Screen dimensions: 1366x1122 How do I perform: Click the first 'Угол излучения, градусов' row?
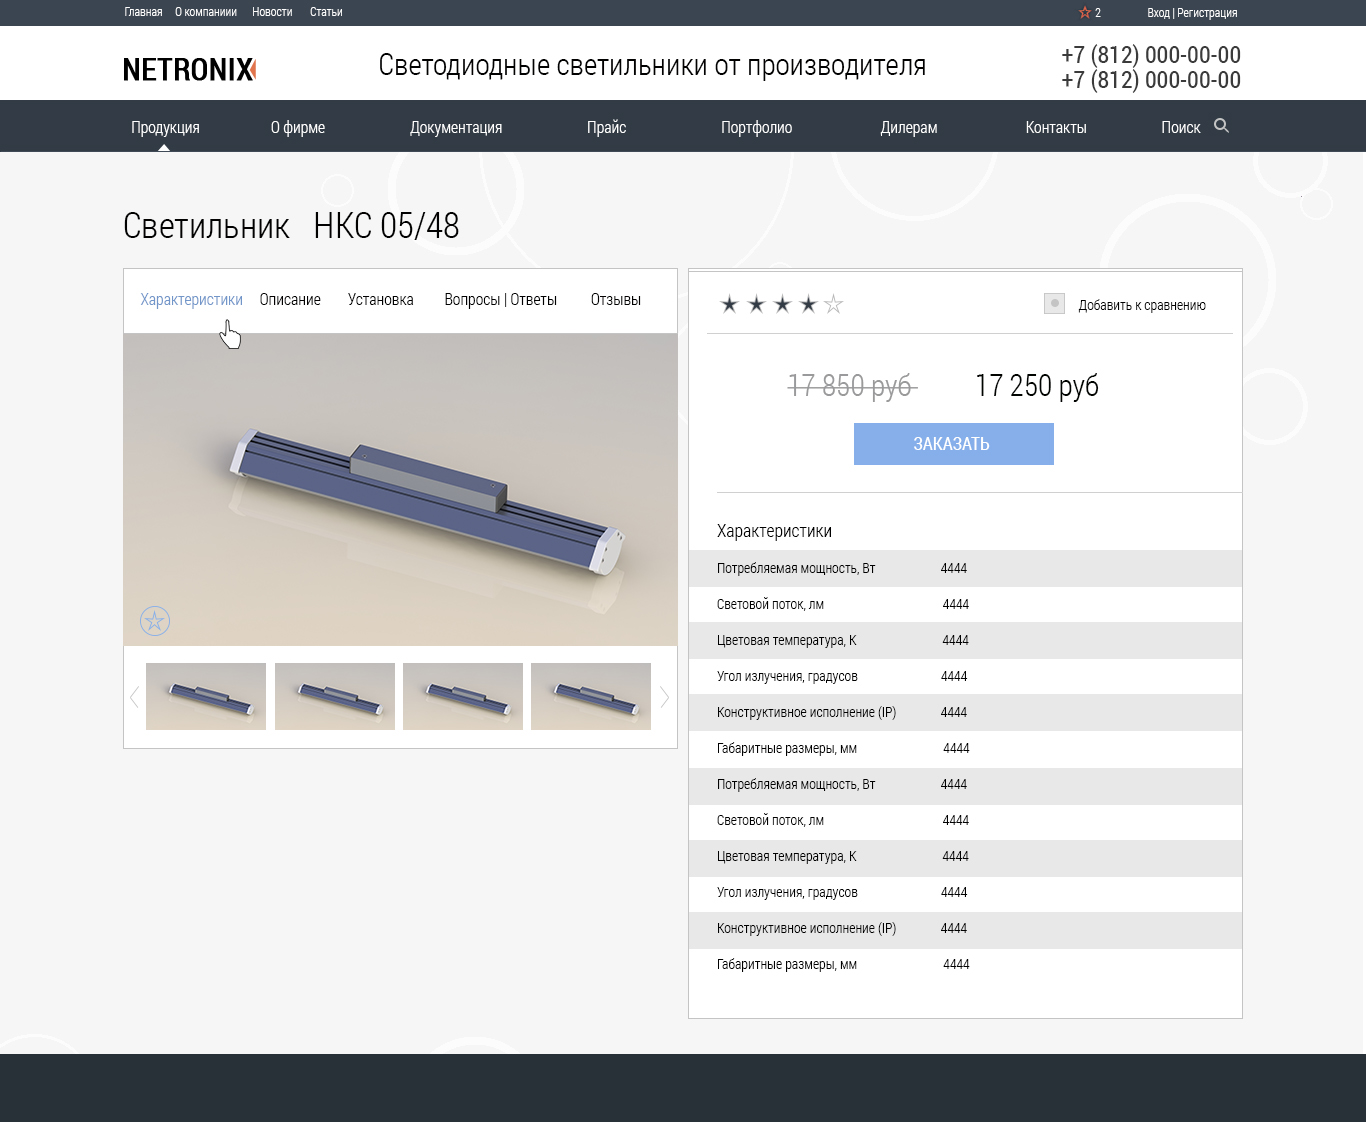965,676
